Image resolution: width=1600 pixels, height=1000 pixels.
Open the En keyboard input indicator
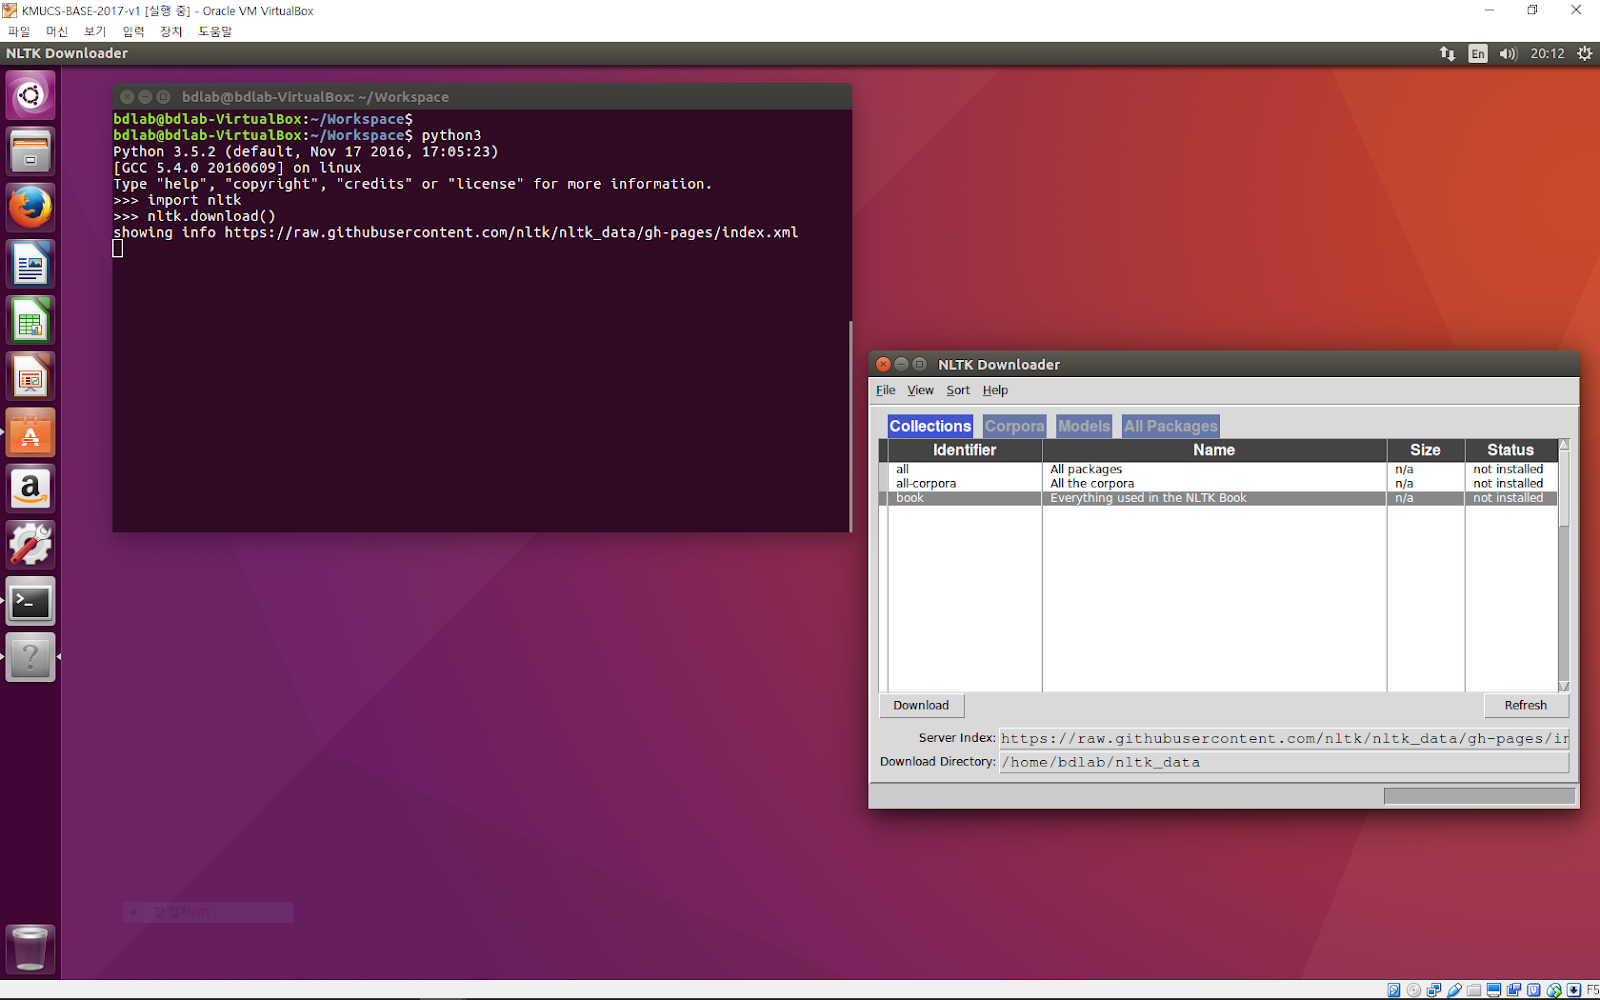point(1478,54)
